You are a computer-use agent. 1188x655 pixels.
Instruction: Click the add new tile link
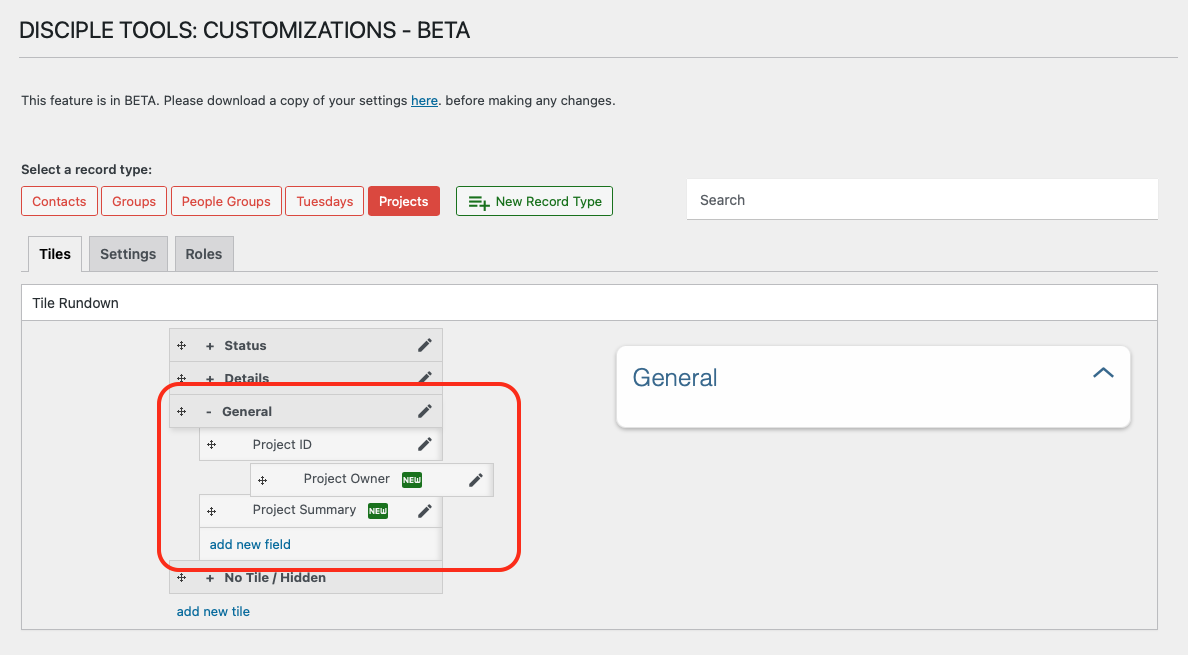coord(213,611)
